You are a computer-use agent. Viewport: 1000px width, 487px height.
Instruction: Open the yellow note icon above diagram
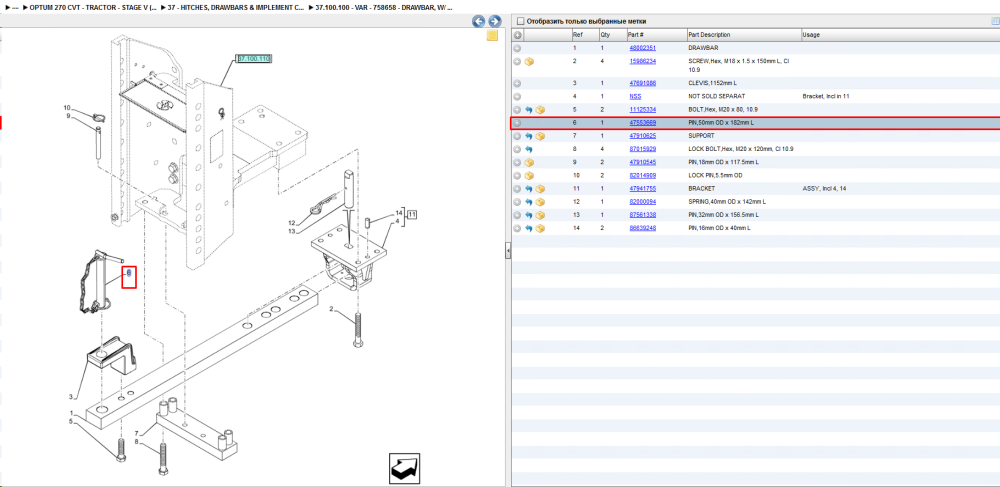tap(492, 36)
